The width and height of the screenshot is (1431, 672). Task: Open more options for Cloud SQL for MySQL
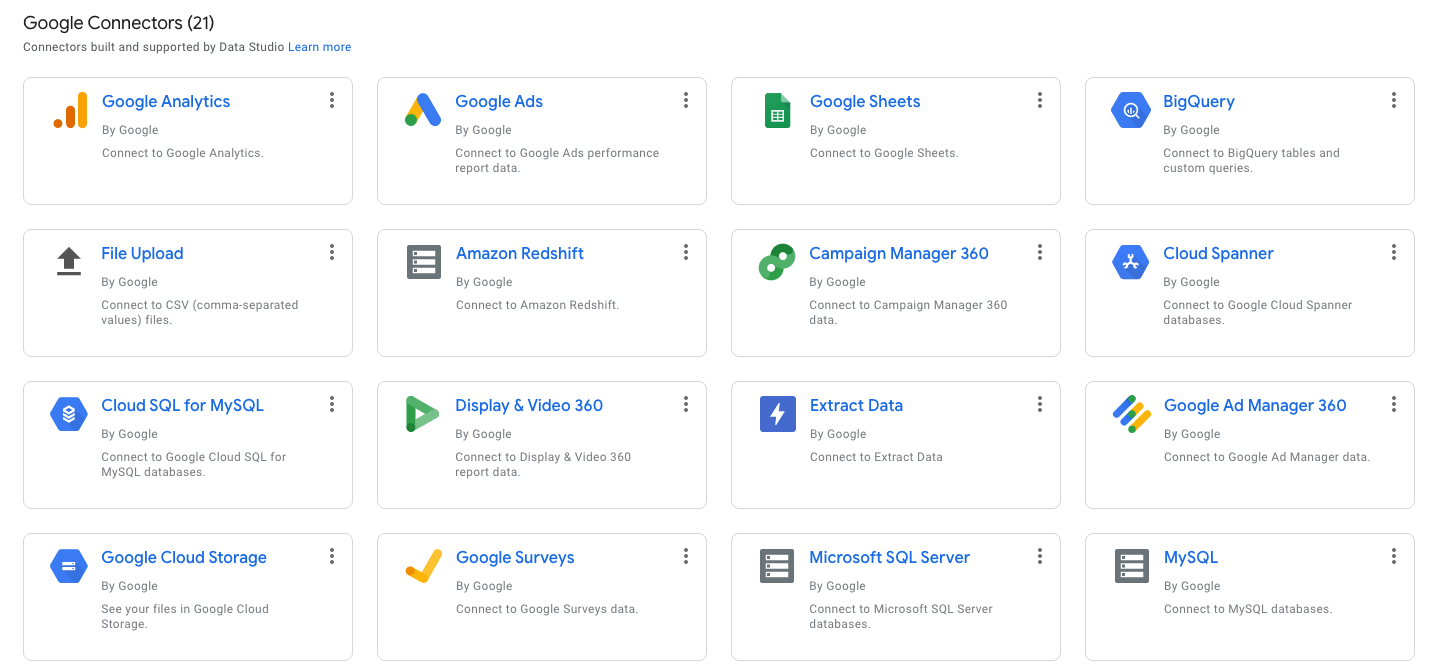point(332,404)
